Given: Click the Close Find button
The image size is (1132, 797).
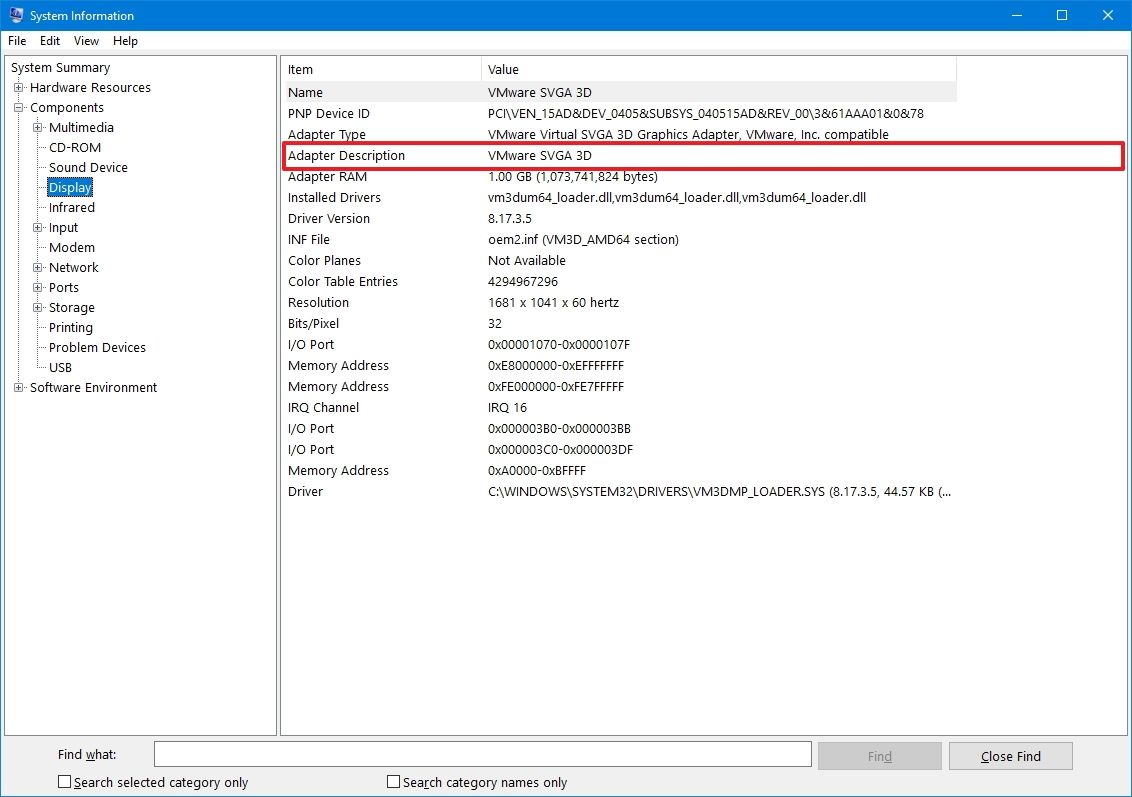Looking at the screenshot, I should [1010, 756].
